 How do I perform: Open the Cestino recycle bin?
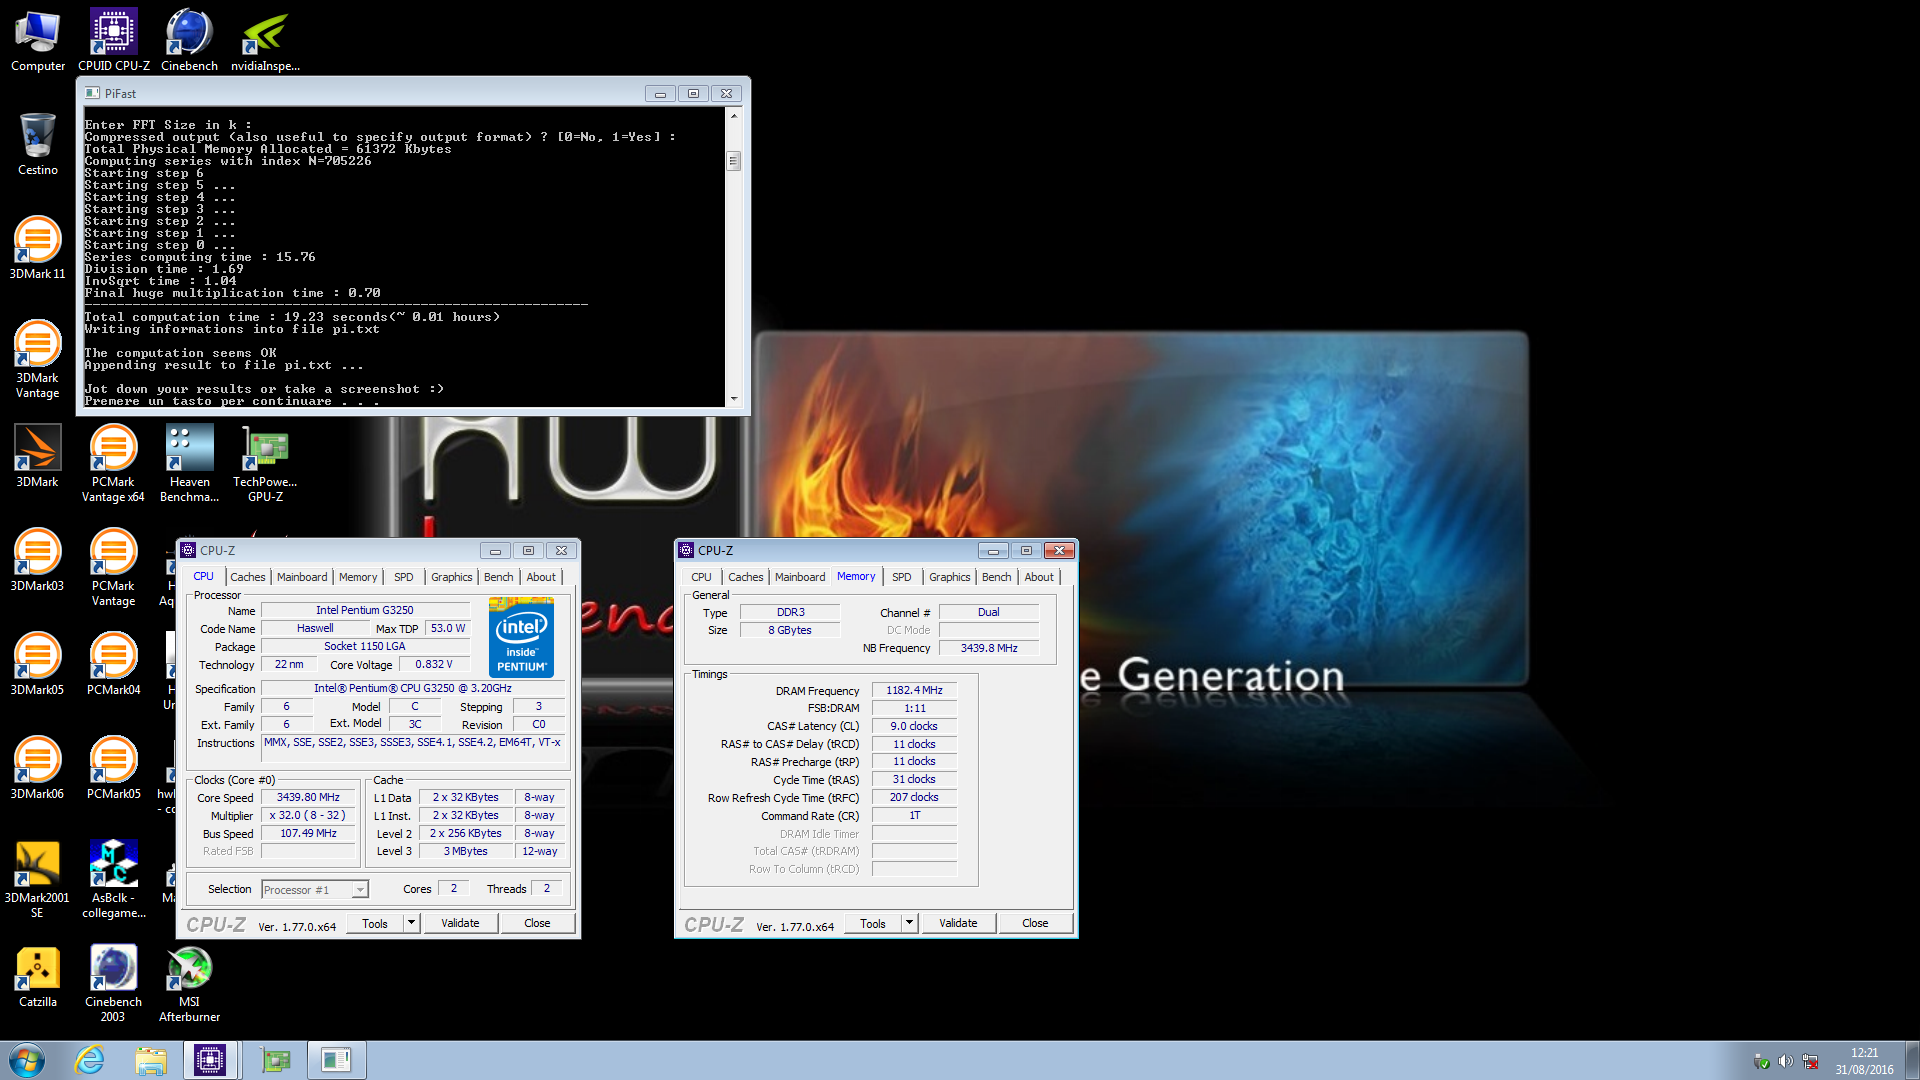(x=38, y=144)
